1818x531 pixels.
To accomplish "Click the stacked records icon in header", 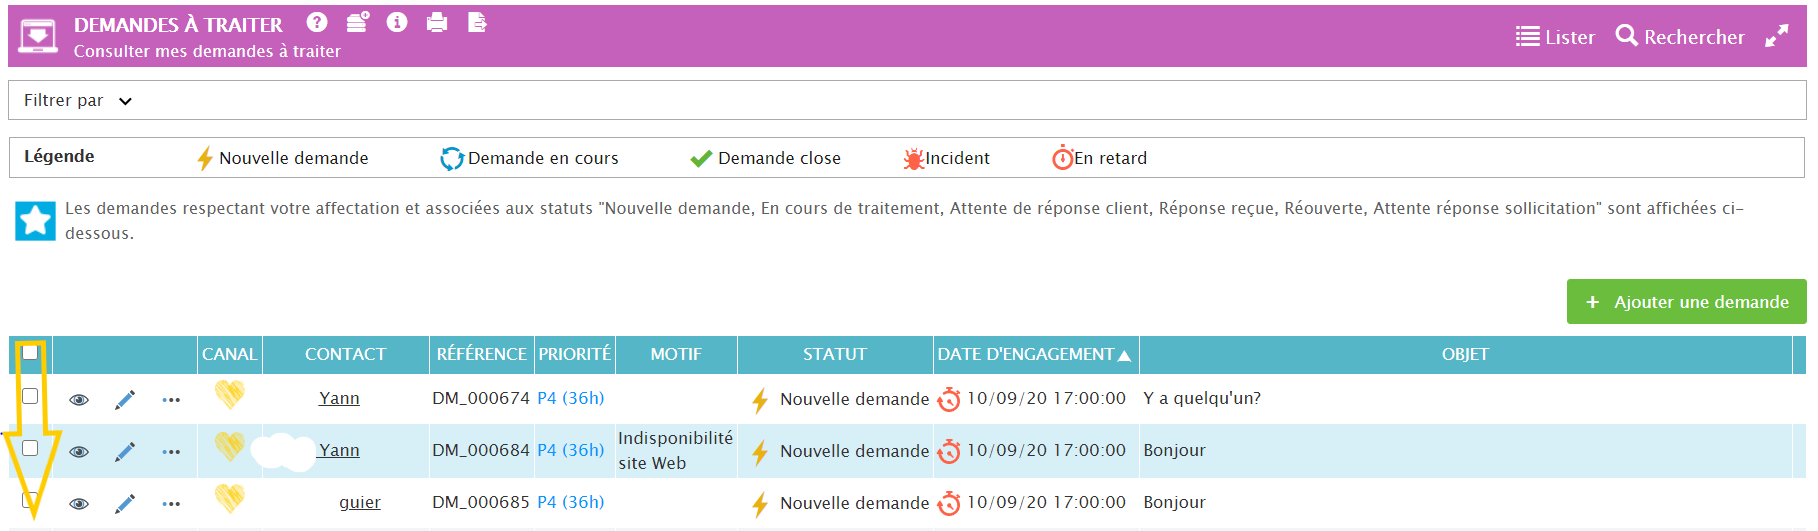I will tap(357, 22).
